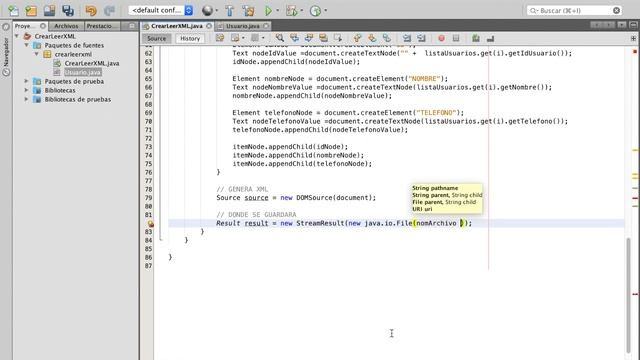Open the Debug Project dropdown arrow
Screen dimensions: 640x360
click(x=302, y=11)
